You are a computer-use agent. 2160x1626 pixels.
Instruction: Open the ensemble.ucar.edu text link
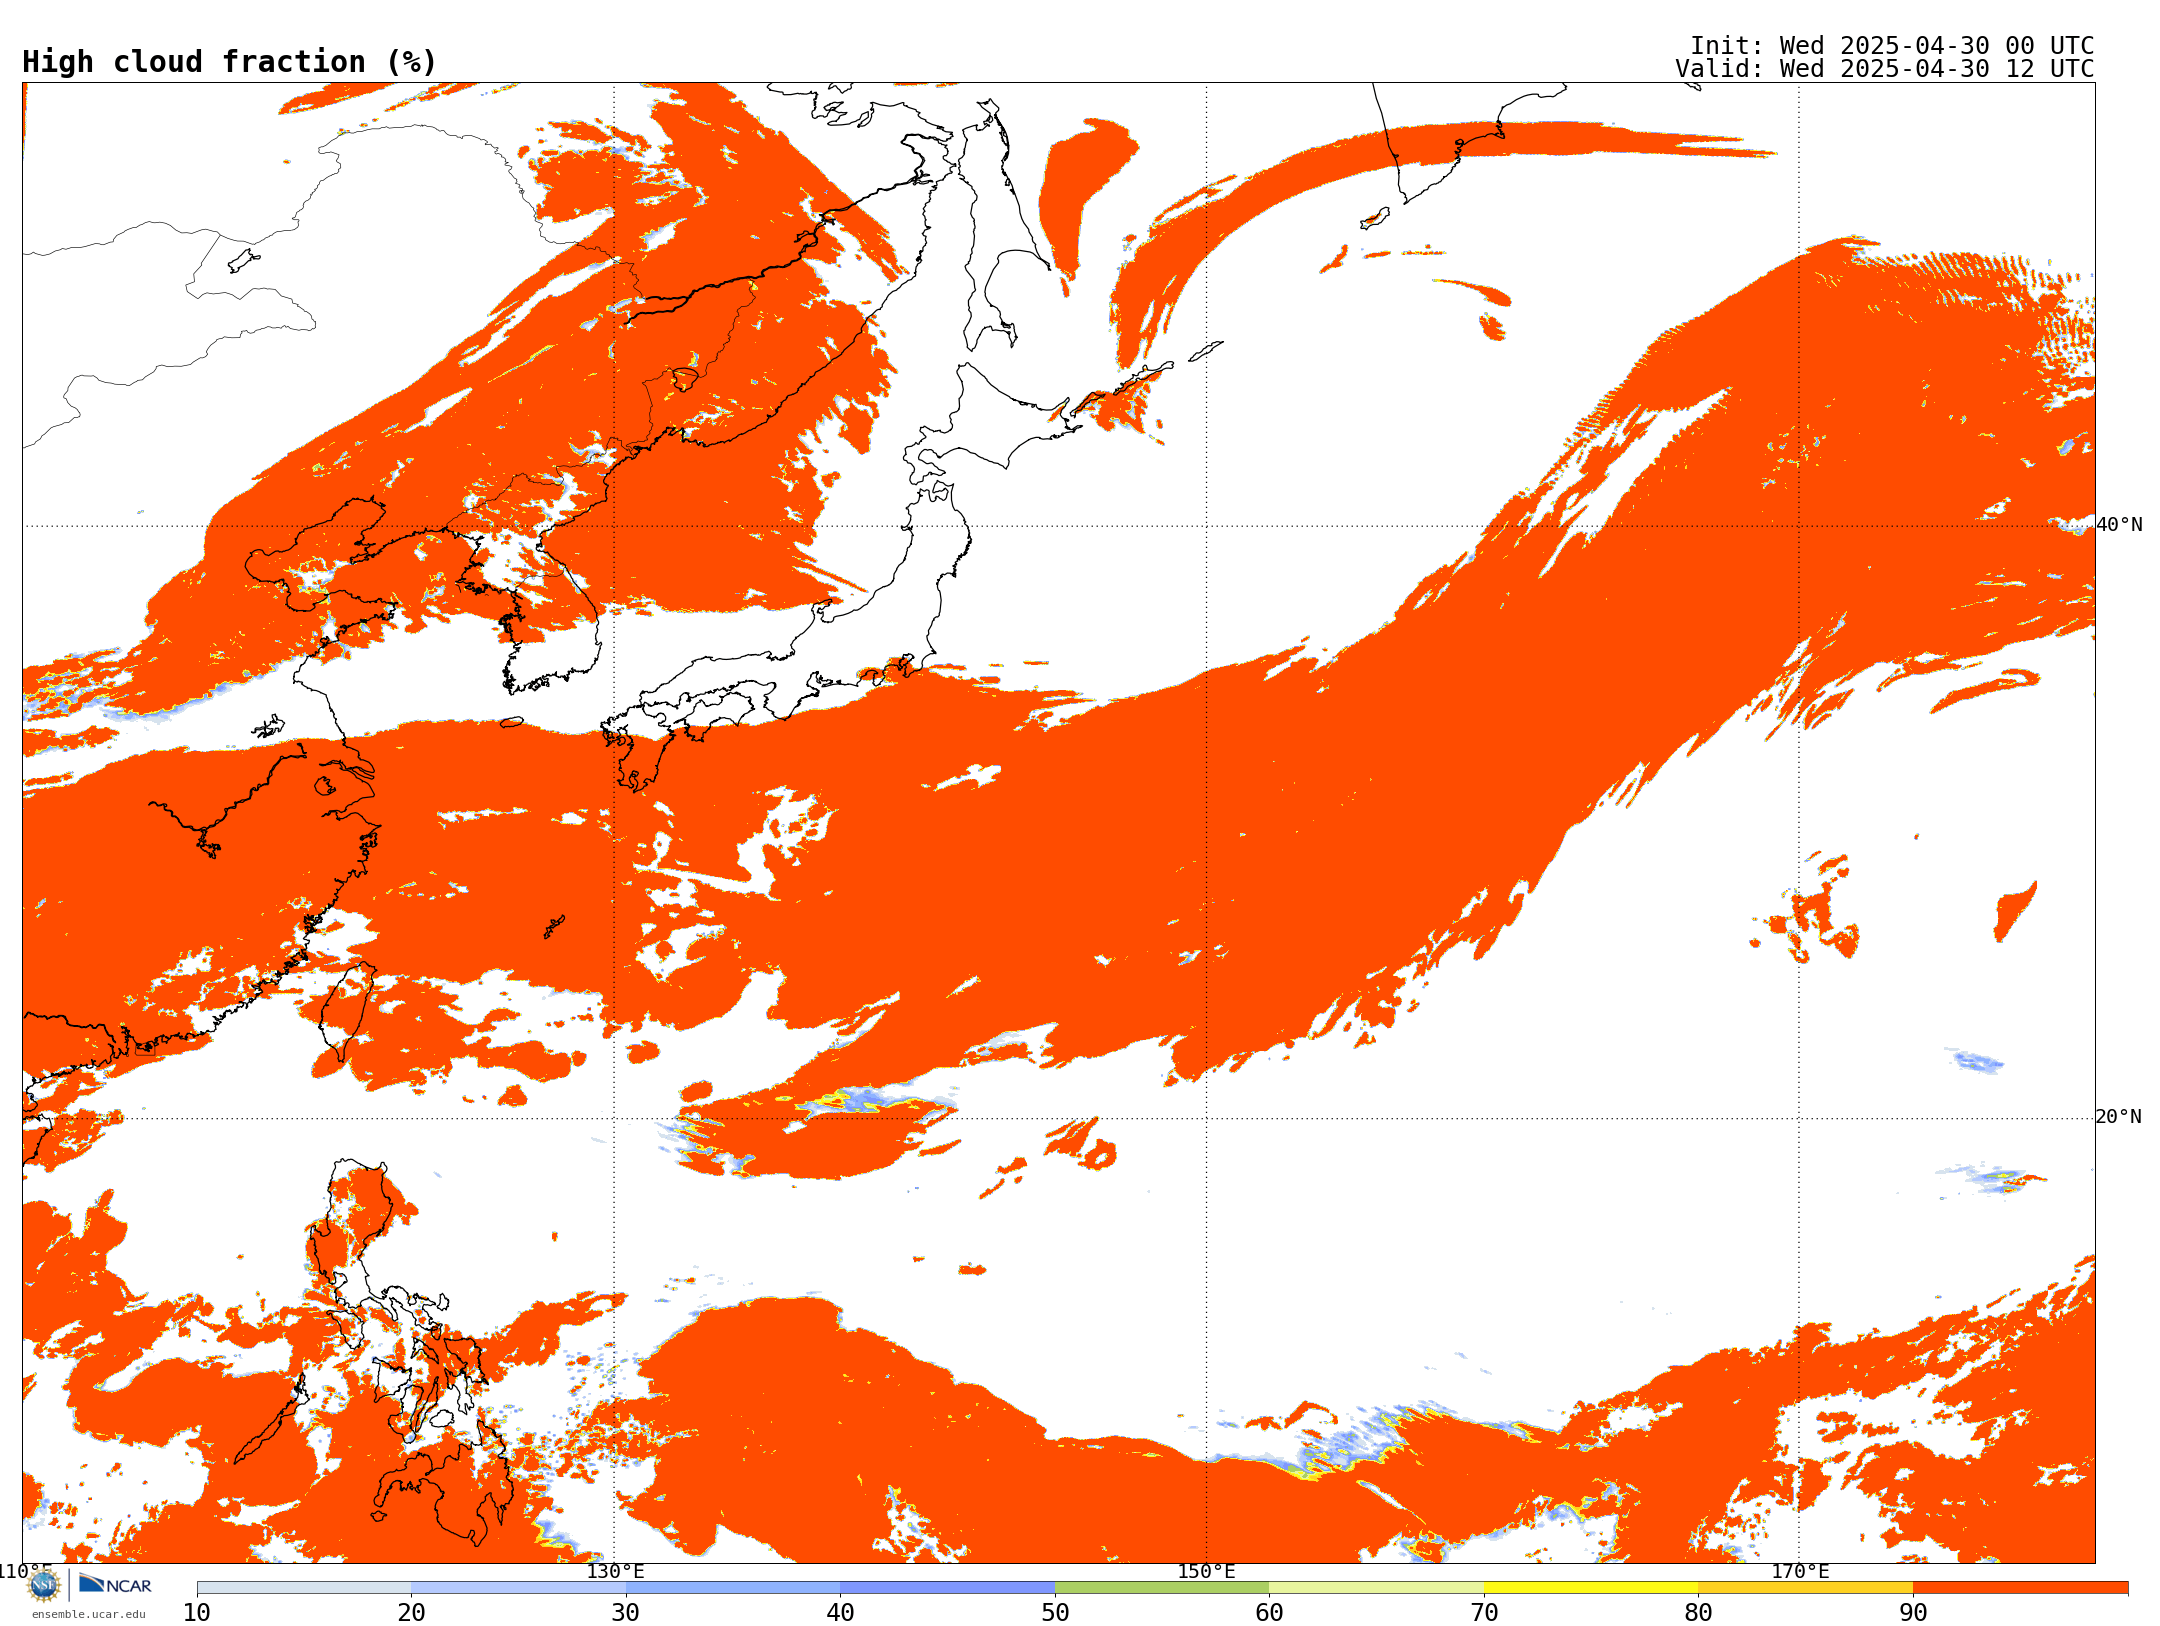(88, 1614)
